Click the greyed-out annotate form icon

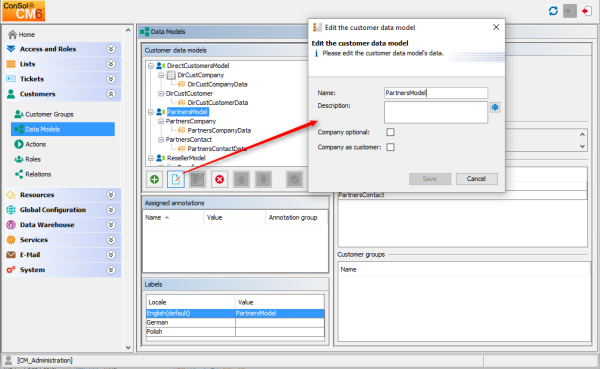pyautogui.click(x=197, y=179)
